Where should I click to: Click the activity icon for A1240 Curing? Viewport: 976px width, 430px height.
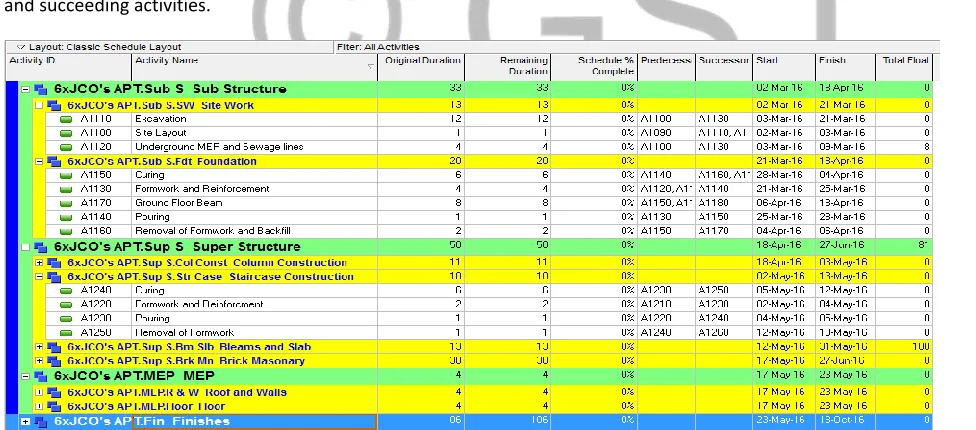pyautogui.click(x=66, y=291)
